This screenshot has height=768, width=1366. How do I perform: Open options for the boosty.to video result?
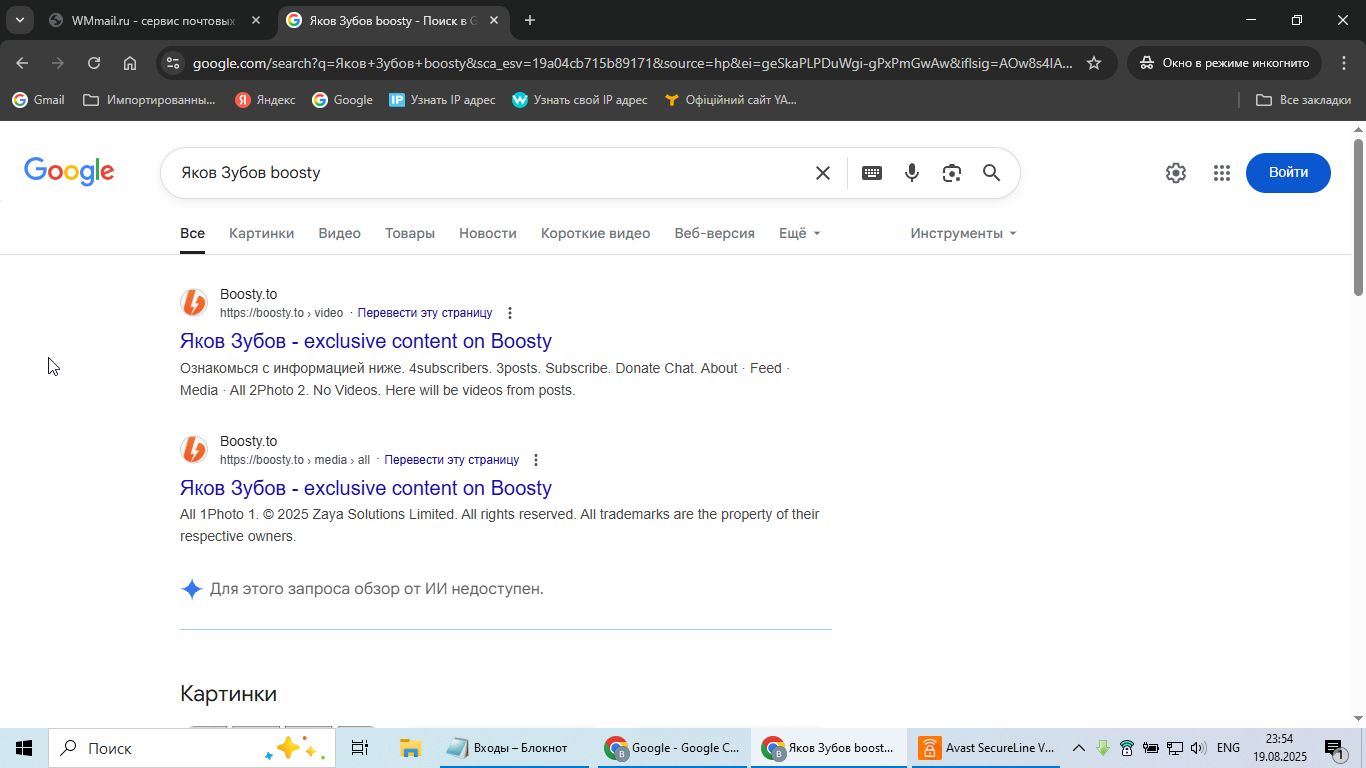[510, 313]
